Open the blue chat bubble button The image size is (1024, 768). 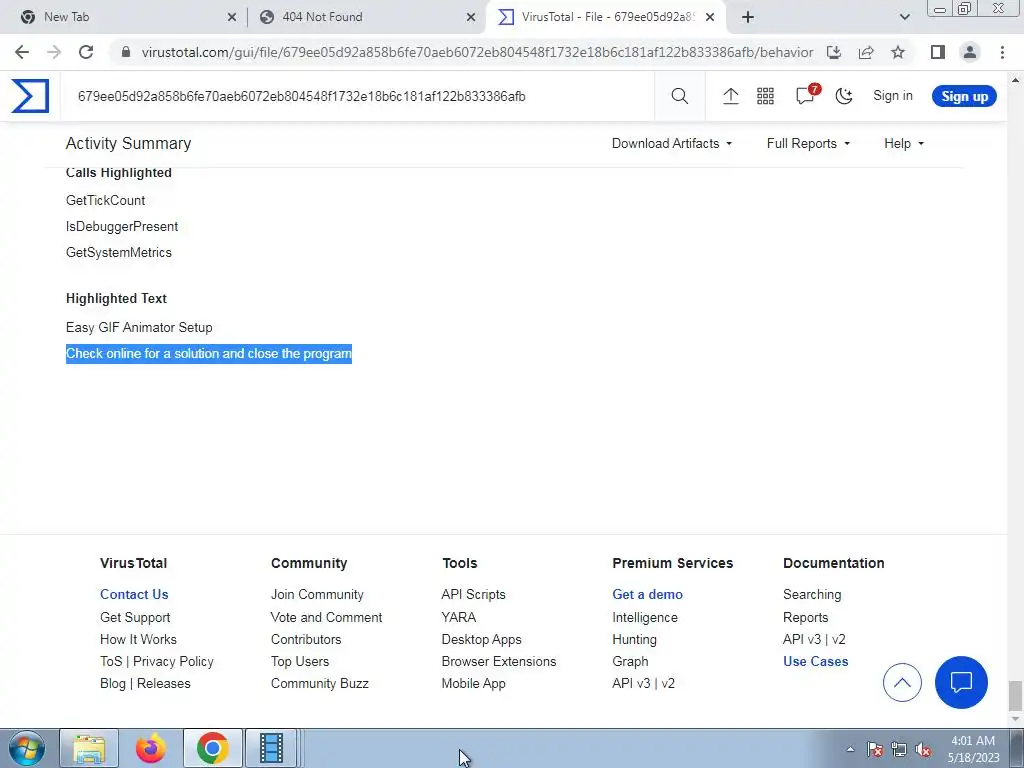point(961,682)
